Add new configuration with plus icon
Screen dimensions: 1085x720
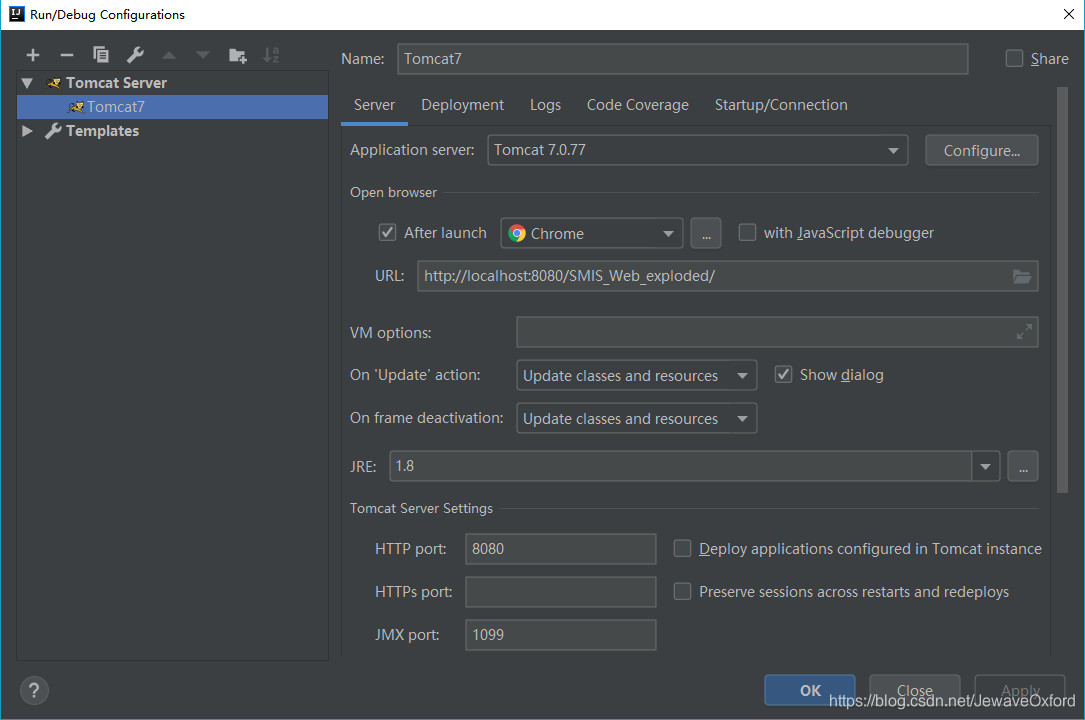(33, 55)
